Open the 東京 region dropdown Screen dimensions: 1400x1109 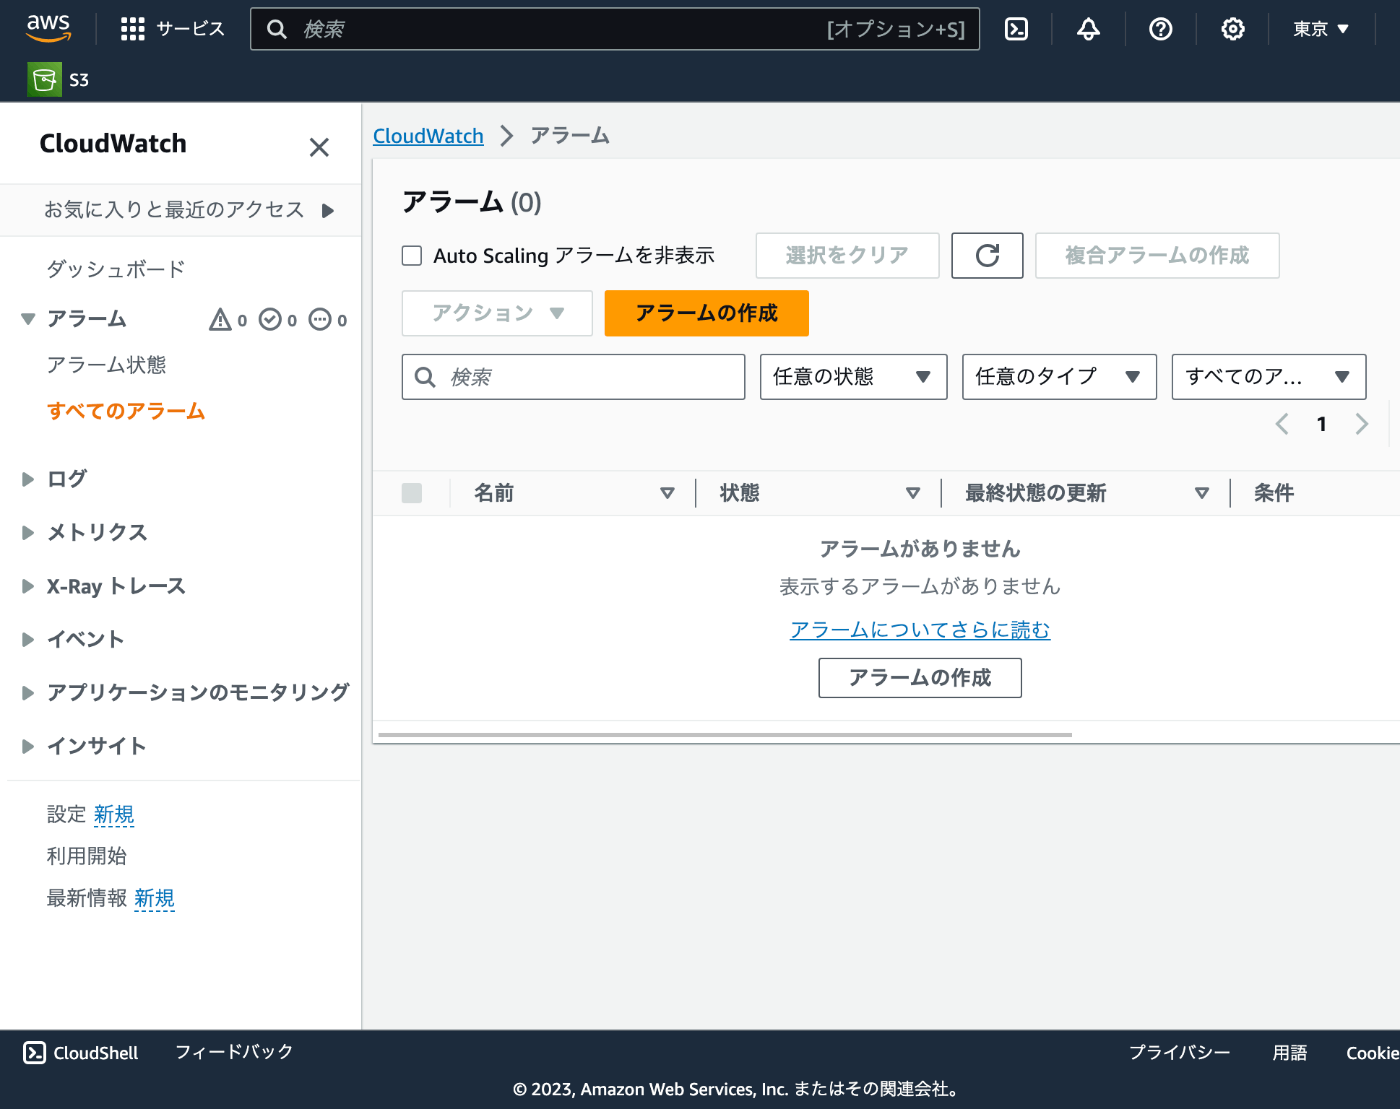point(1321,29)
